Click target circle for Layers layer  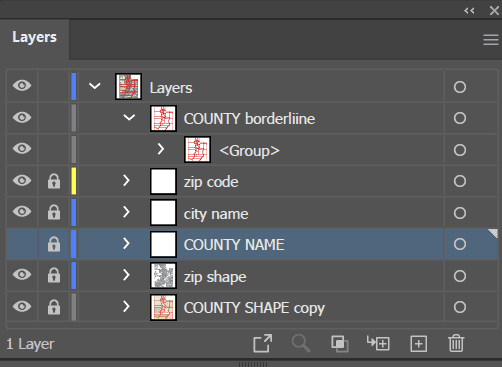click(x=460, y=87)
